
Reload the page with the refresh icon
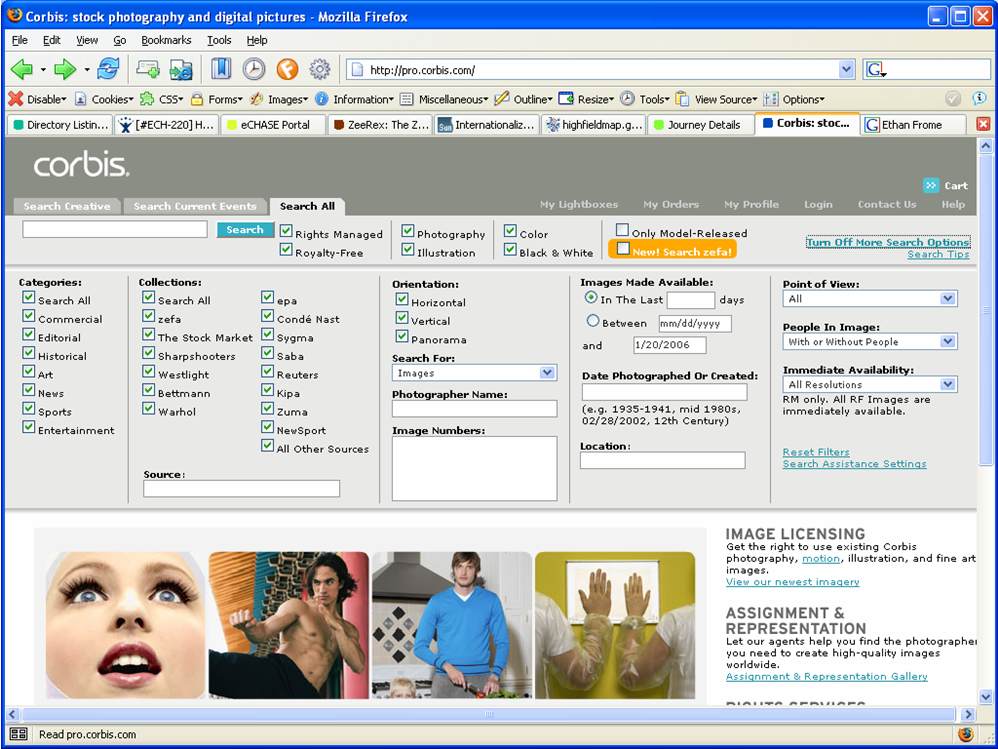[108, 69]
